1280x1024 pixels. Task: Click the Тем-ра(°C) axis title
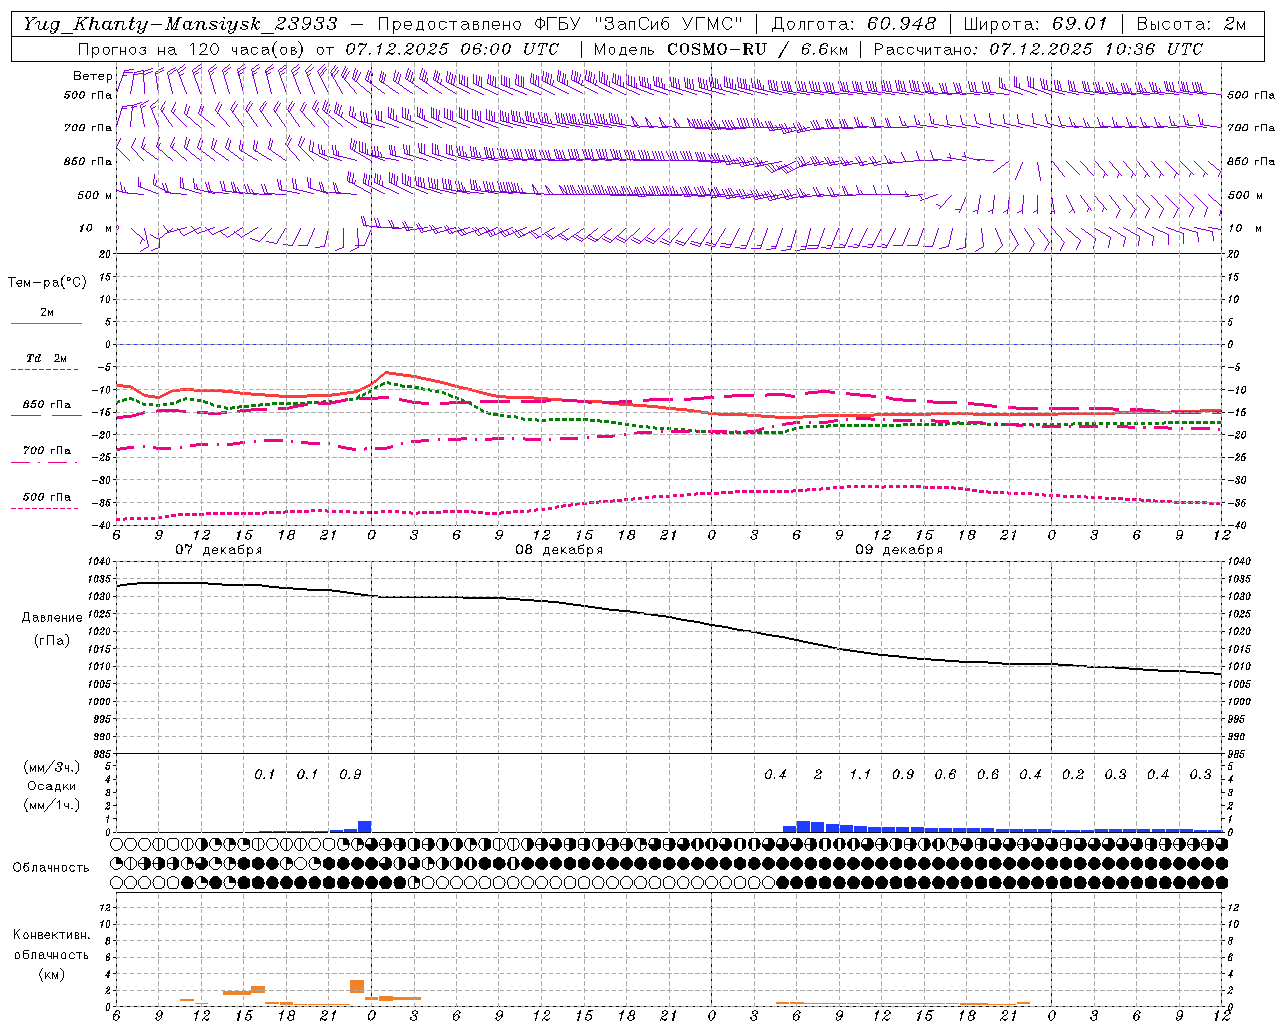(x=47, y=283)
